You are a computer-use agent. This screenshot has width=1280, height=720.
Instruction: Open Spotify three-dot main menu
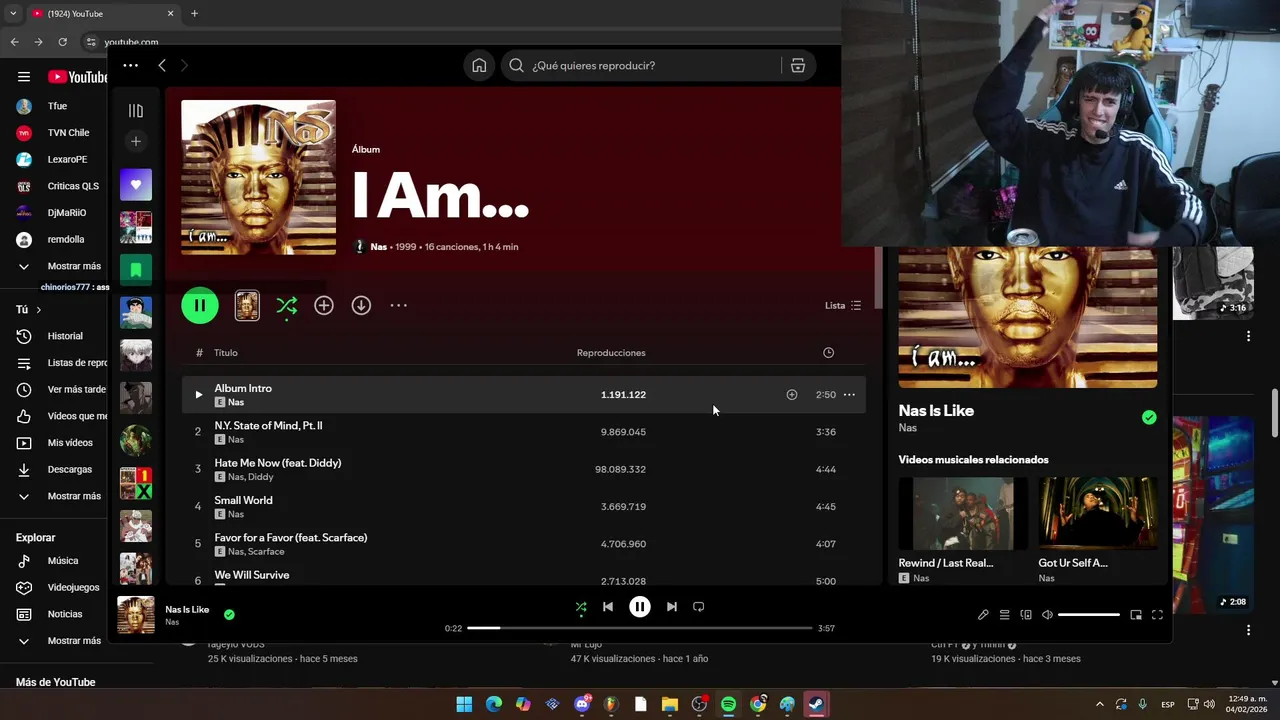point(130,65)
